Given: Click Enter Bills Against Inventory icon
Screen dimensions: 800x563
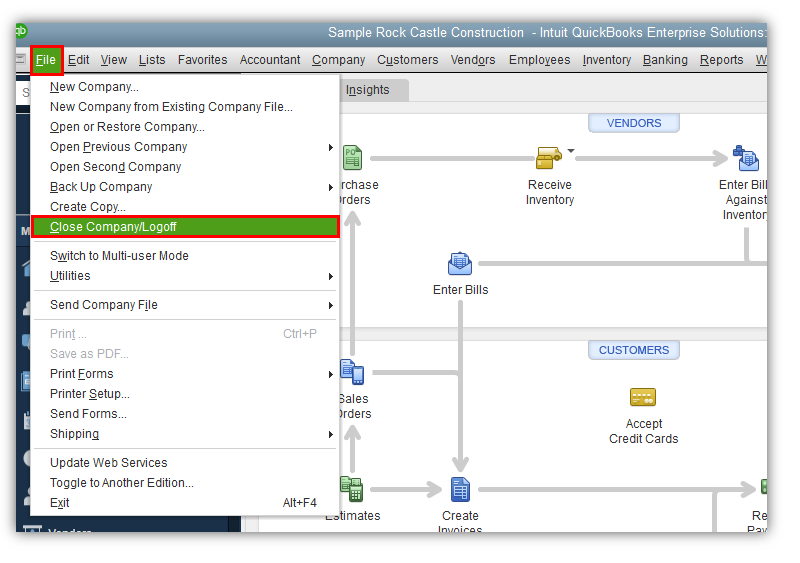Looking at the screenshot, I should pos(745,158).
